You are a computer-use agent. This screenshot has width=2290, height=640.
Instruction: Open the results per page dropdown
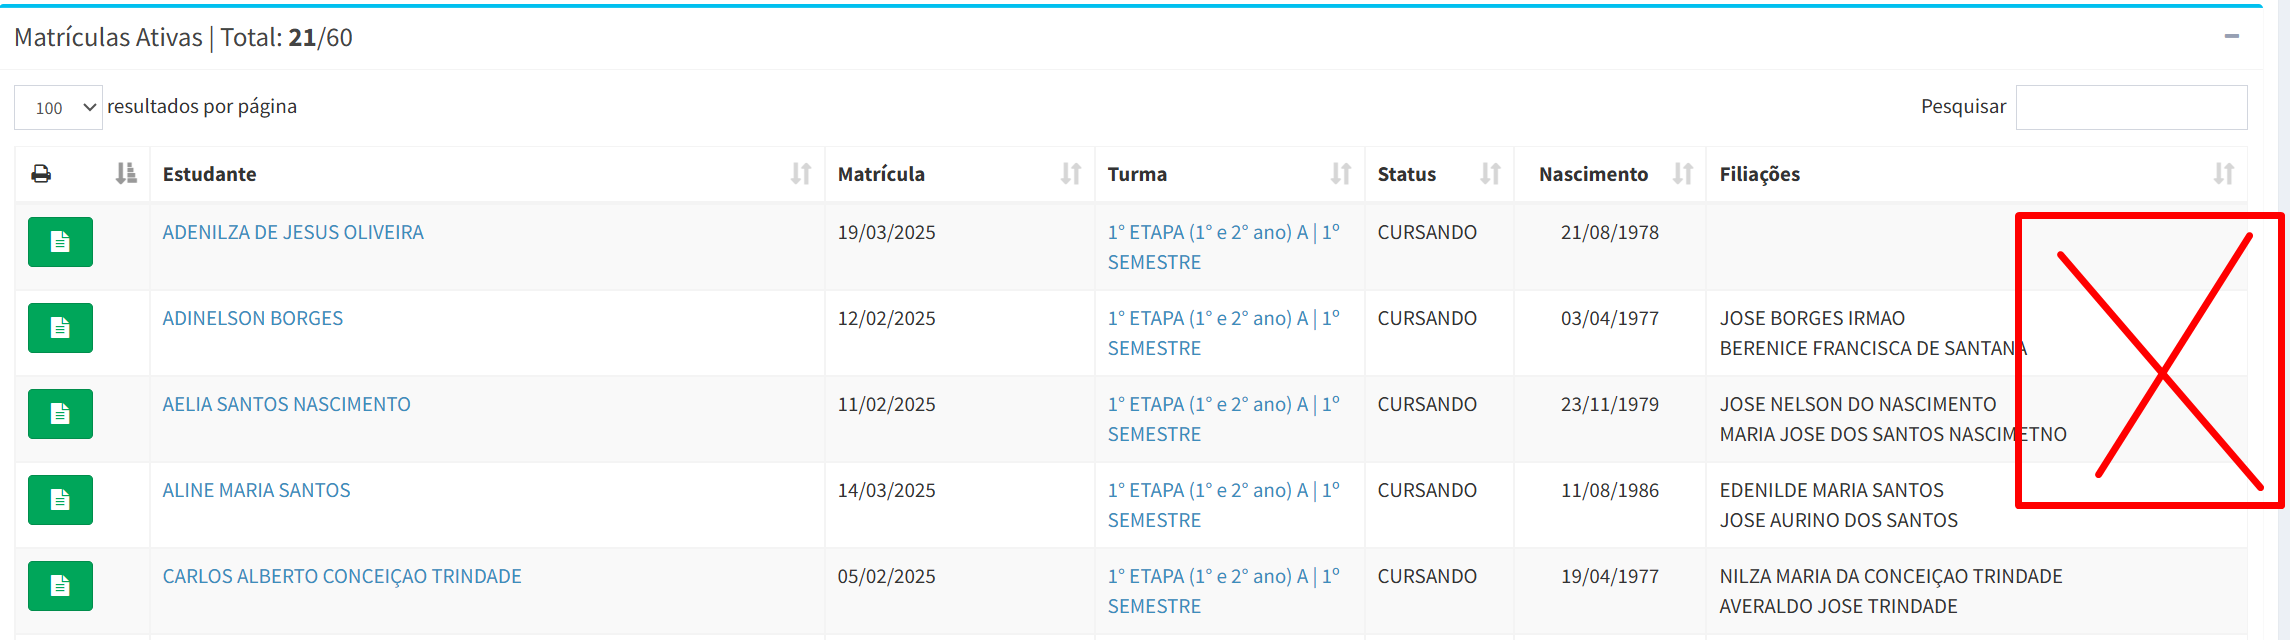tap(58, 107)
